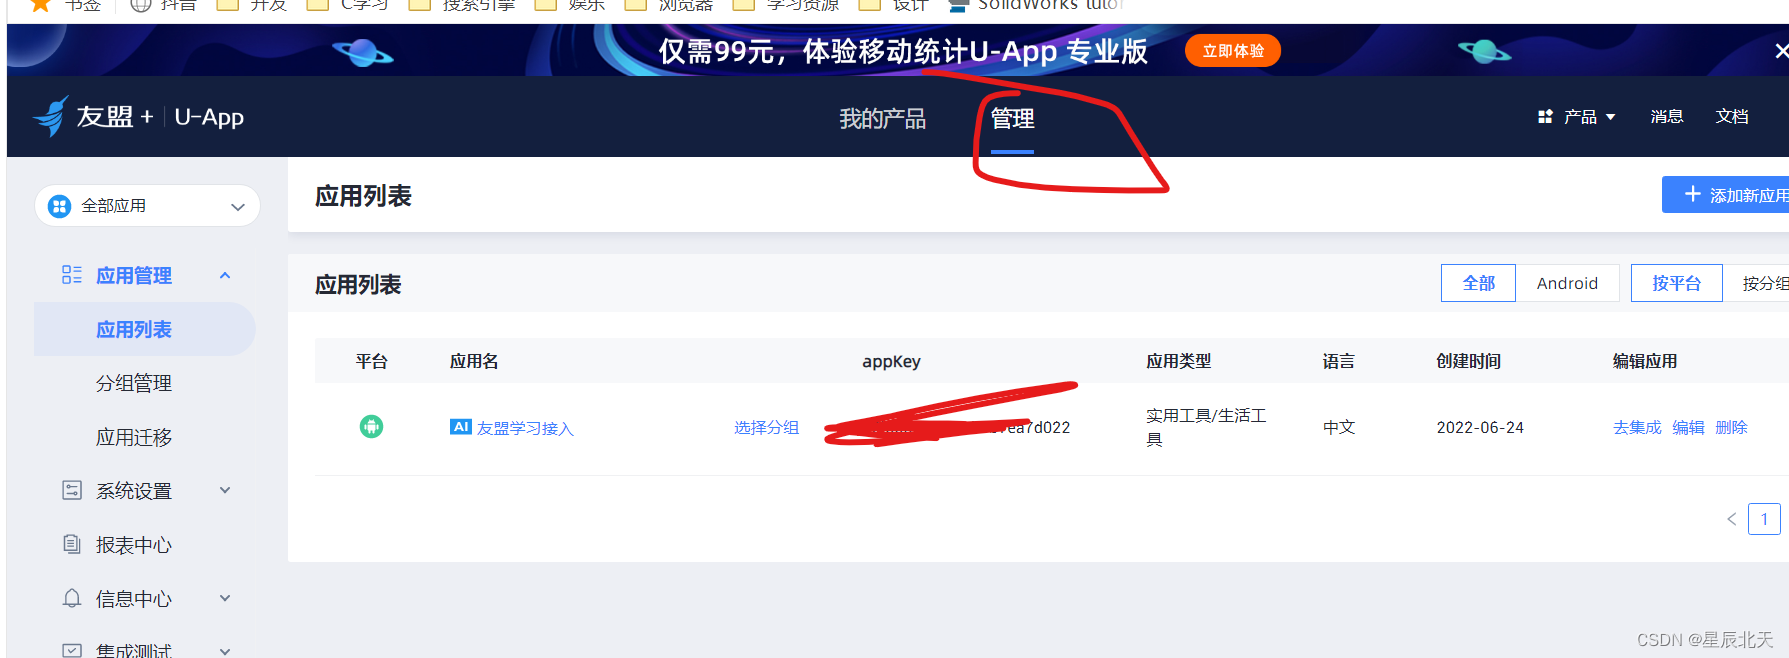
Task: Open the 浏览器 bookmark folder
Action: click(670, 5)
